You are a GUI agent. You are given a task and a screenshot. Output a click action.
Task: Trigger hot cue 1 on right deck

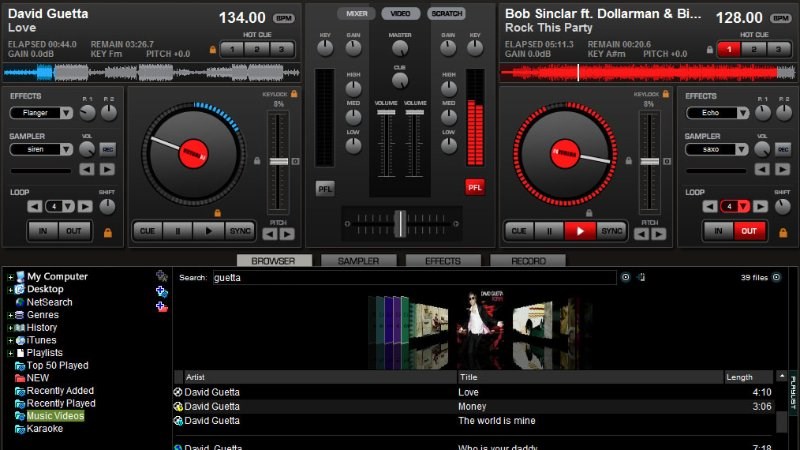tap(729, 49)
